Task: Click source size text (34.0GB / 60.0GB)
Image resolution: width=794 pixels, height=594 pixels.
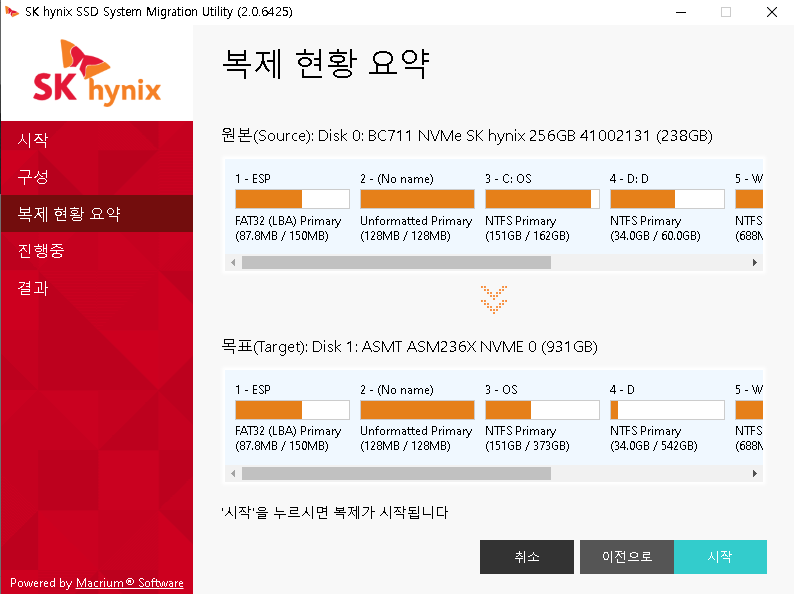Action: tap(655, 236)
